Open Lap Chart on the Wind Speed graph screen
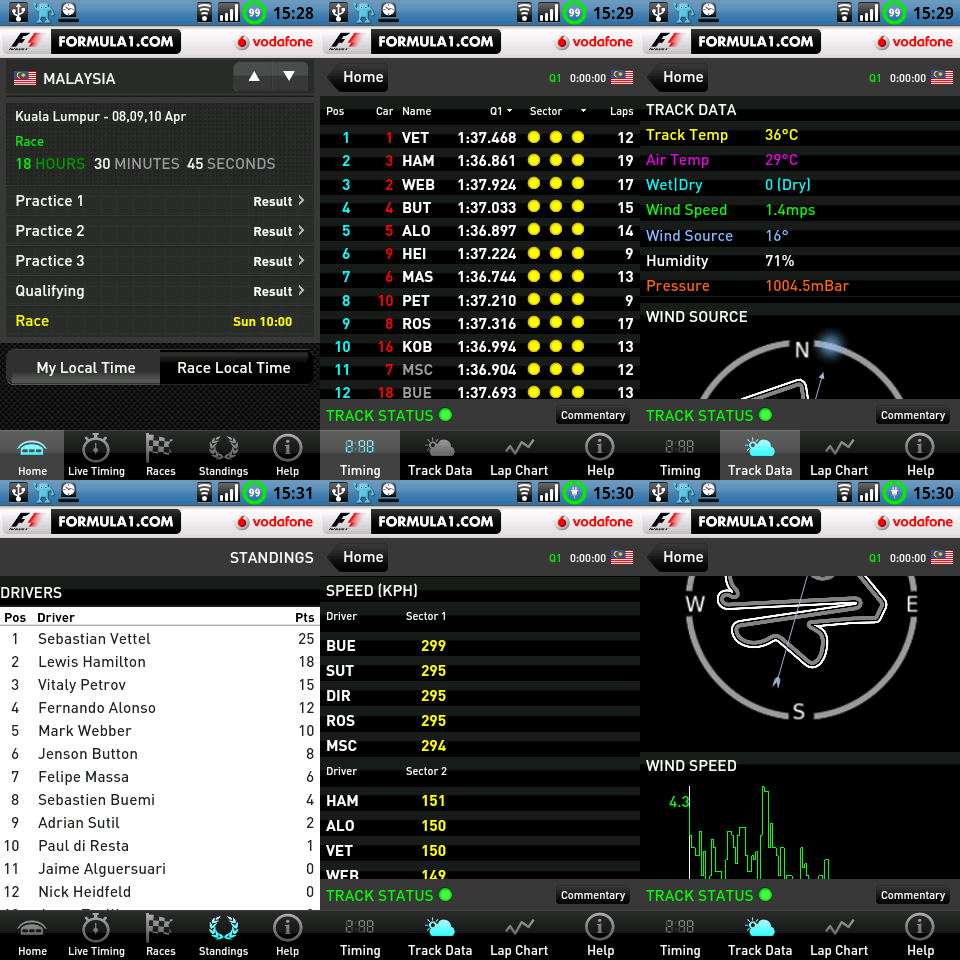960x960 pixels. click(x=839, y=935)
